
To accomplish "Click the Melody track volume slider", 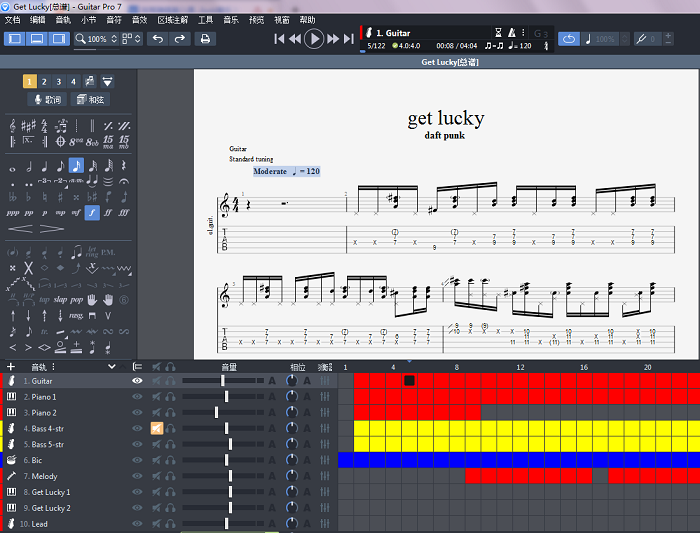I will pyautogui.click(x=228, y=476).
